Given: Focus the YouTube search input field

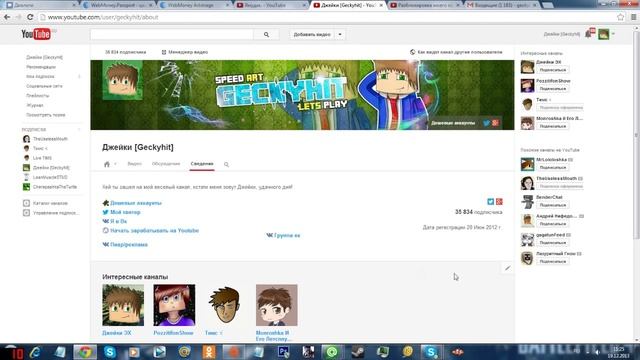Looking at the screenshot, I should tap(172, 35).
